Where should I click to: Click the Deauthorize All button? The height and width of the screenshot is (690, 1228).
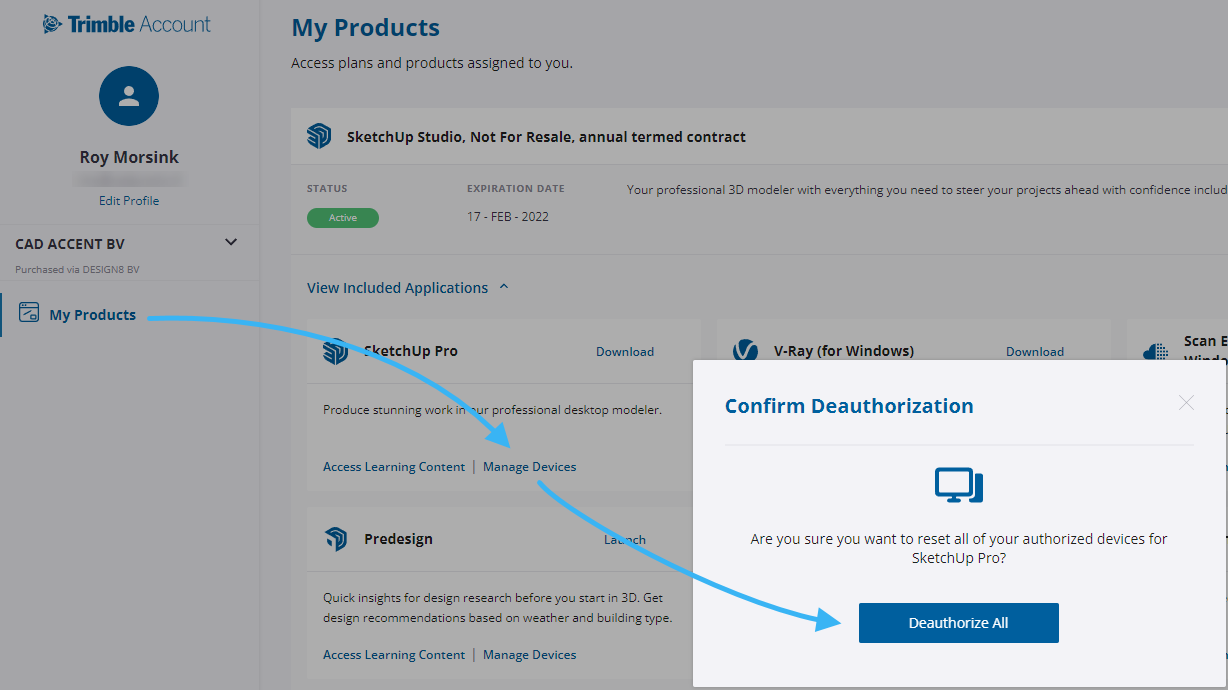point(959,623)
